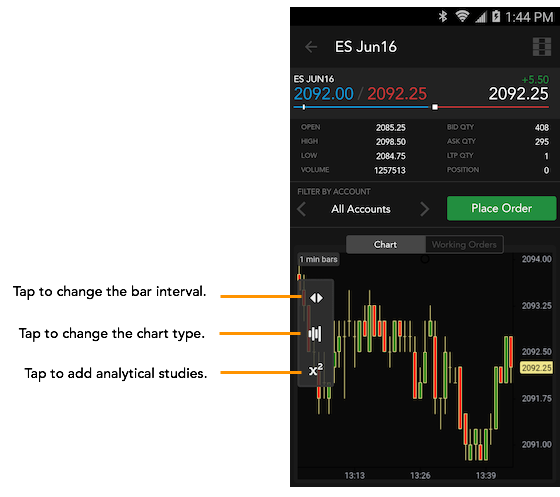Select next account with right chevron

(x=424, y=209)
